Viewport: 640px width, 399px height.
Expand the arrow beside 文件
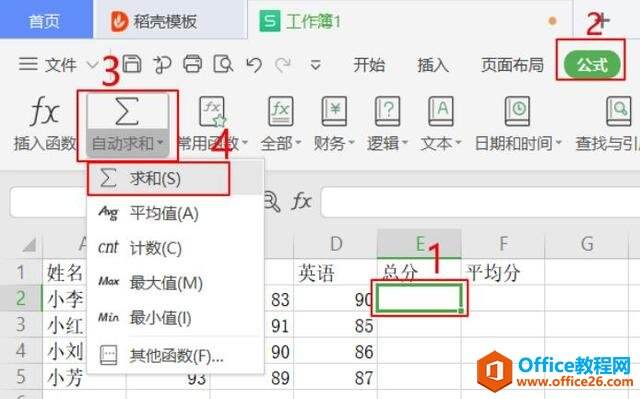point(92,65)
